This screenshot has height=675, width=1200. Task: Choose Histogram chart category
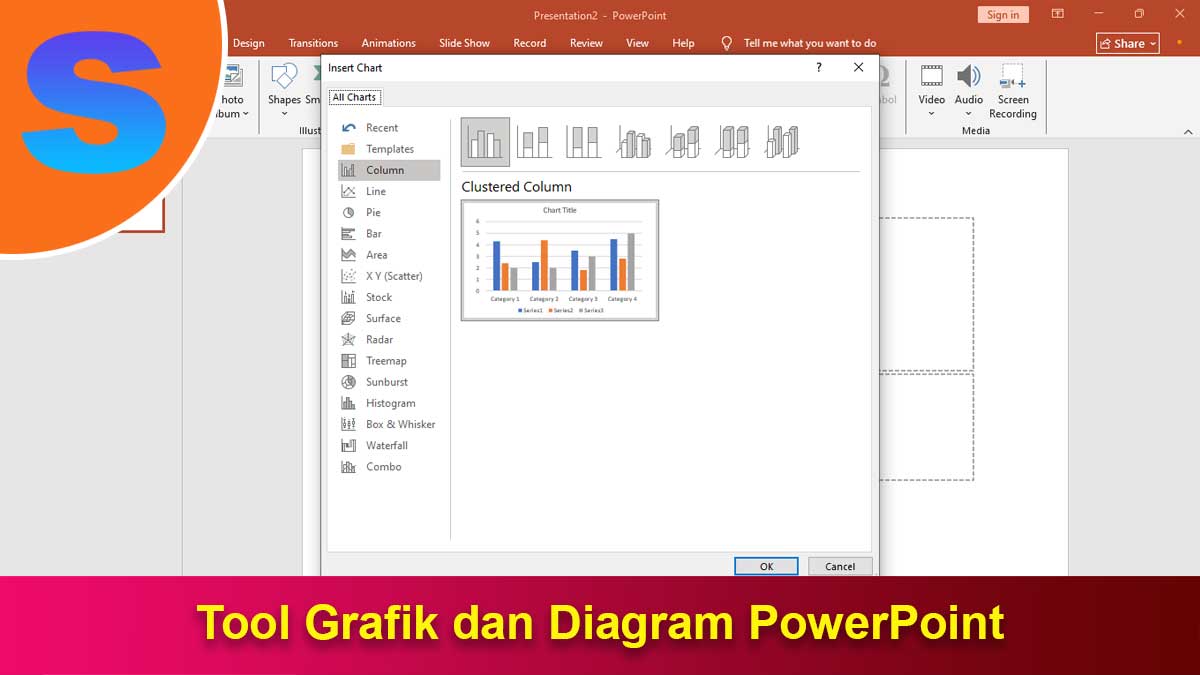[x=389, y=403]
